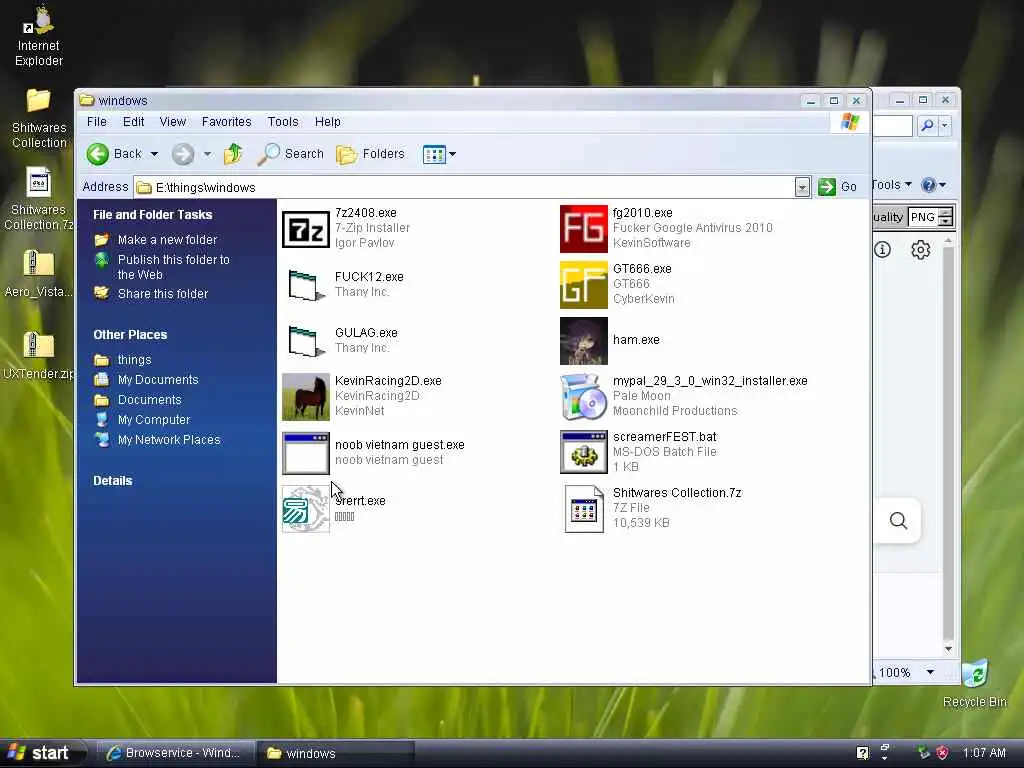Click the windows taskbar button

coord(336,753)
